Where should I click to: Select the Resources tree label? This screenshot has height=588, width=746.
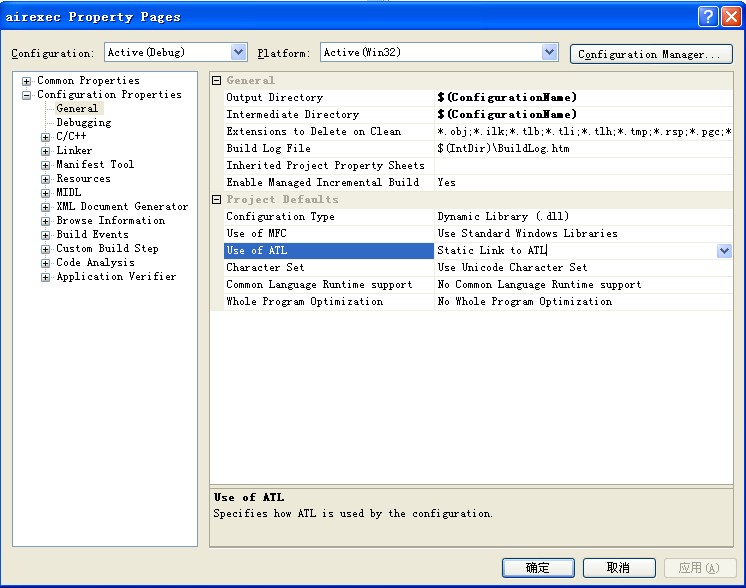(x=83, y=178)
